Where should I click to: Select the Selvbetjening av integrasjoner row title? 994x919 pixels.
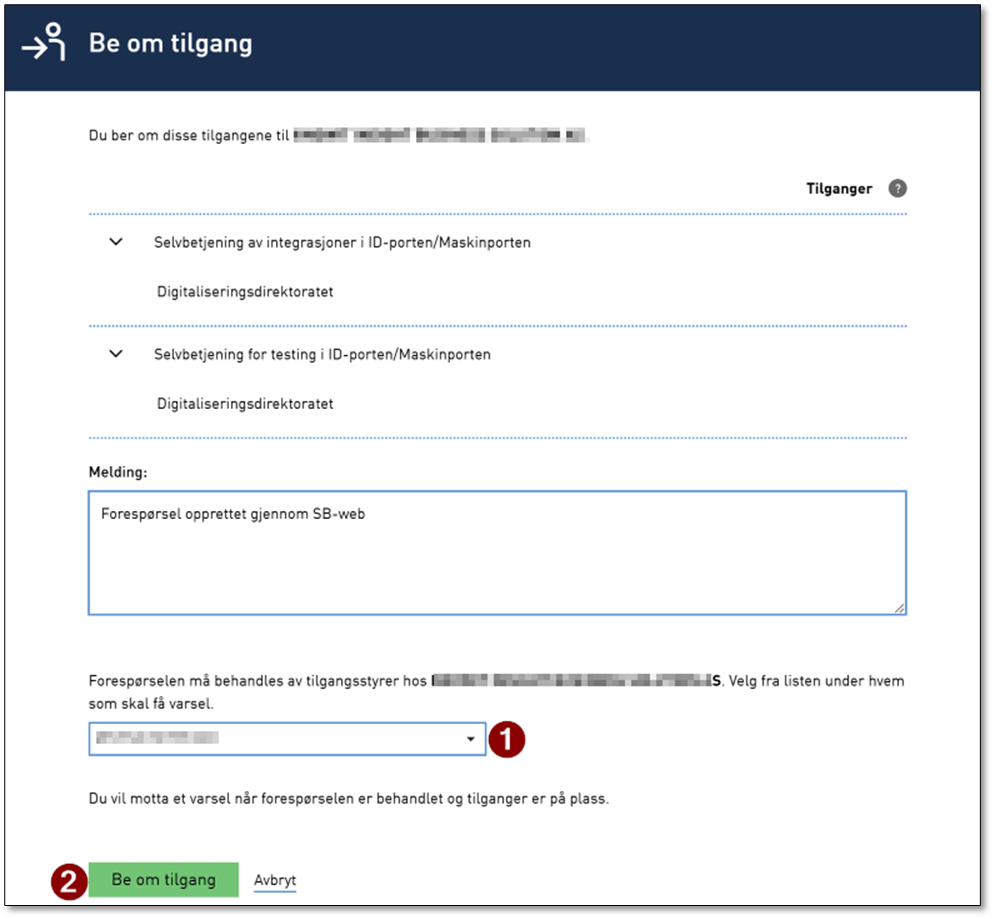point(342,243)
